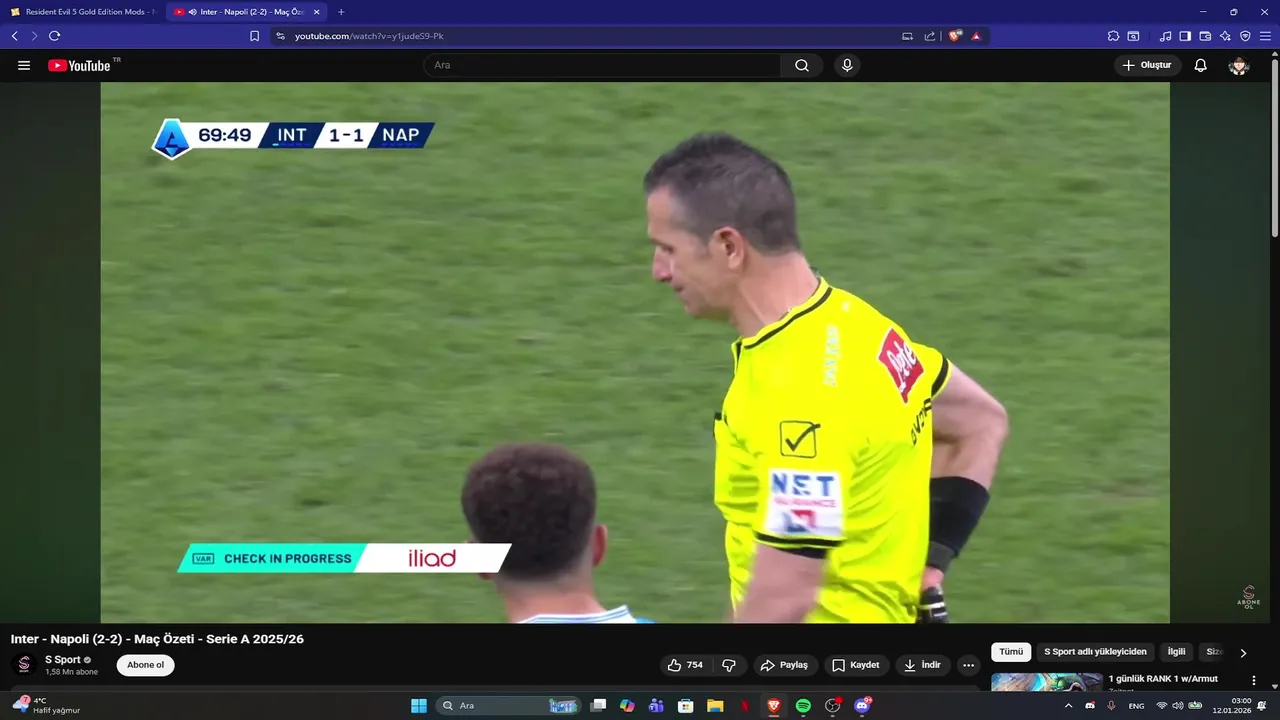Select the S Sport adlı yükleyiciden chip
Image resolution: width=1280 pixels, height=720 pixels.
[x=1095, y=652]
